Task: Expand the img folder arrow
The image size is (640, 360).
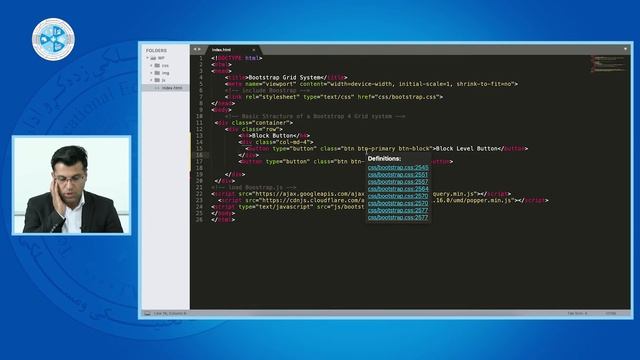Action: point(151,73)
